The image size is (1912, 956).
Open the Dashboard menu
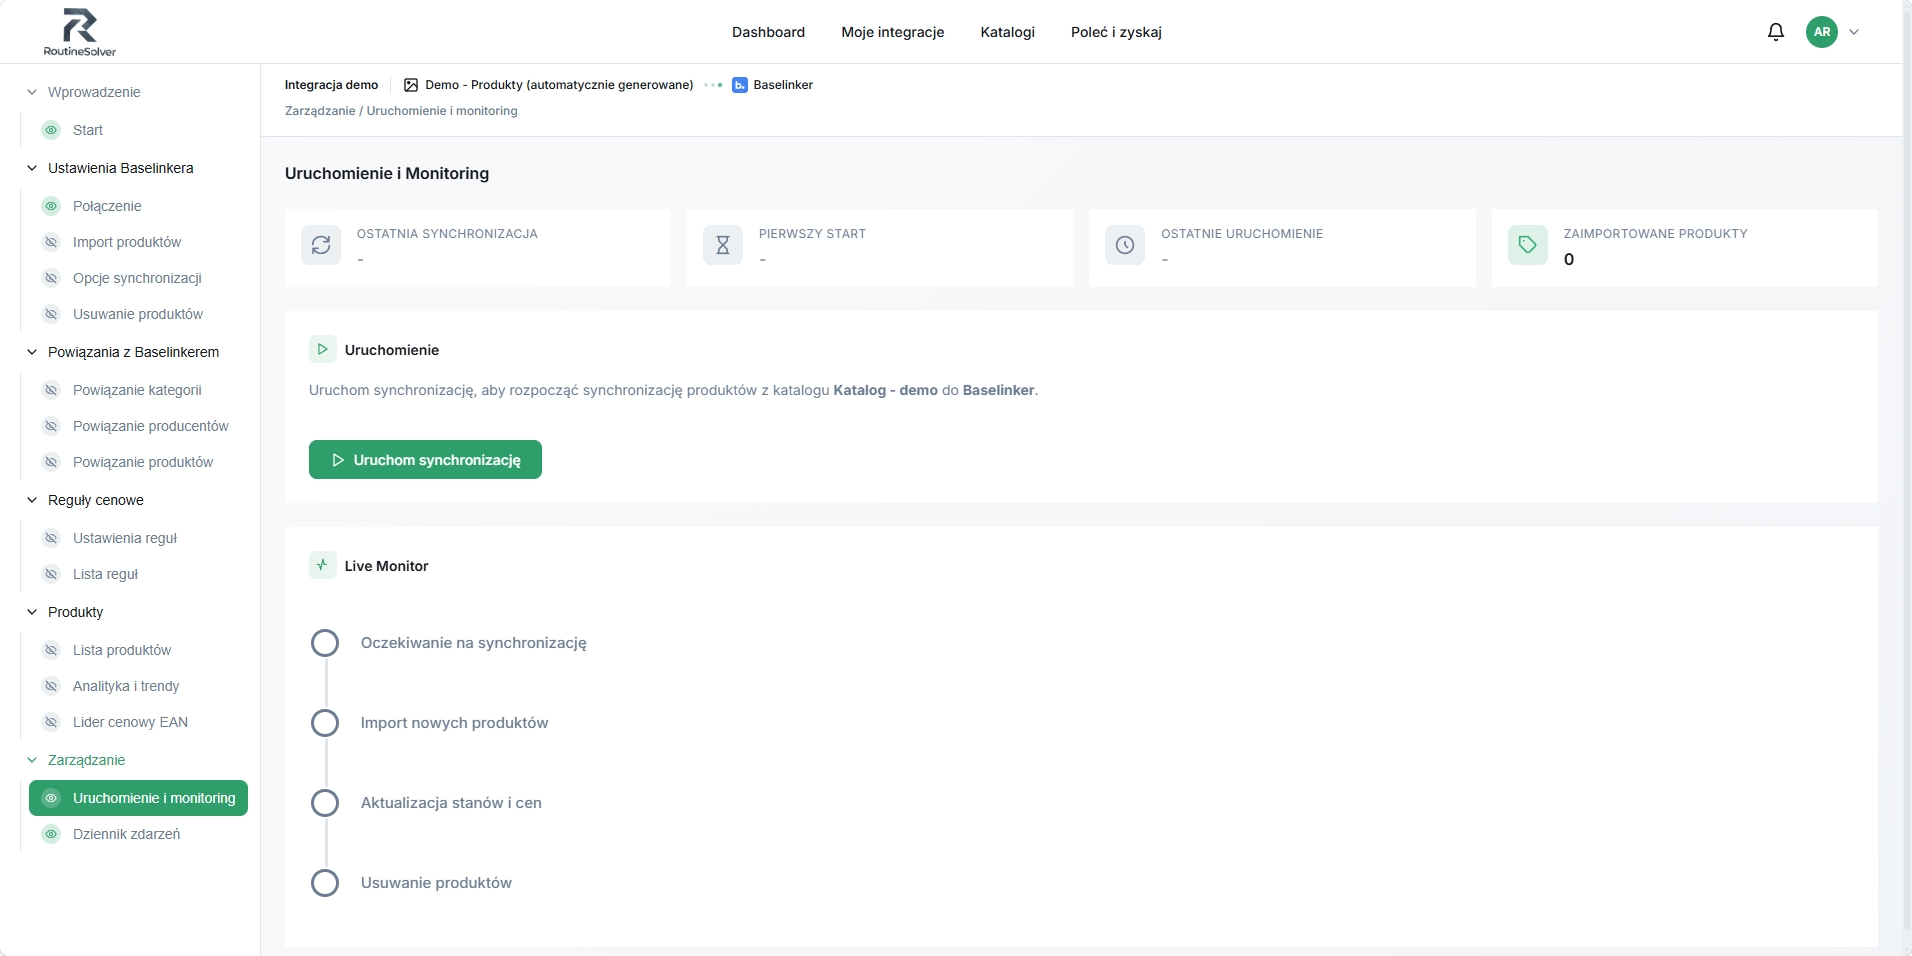click(x=768, y=32)
